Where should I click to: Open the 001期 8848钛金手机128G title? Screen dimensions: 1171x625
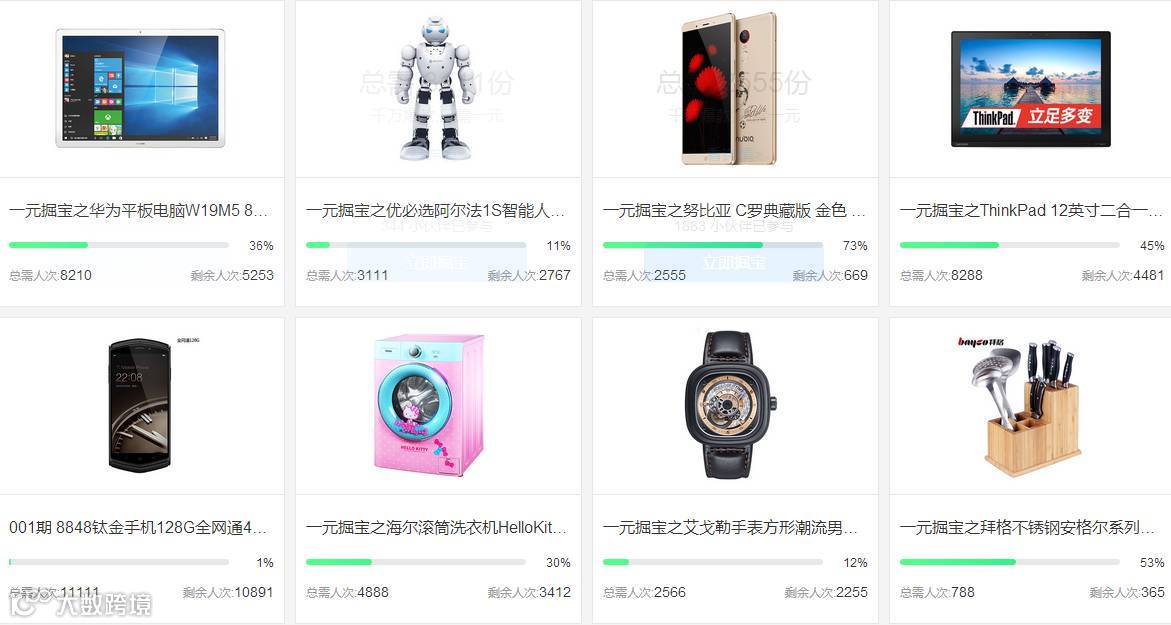[x=138, y=528]
